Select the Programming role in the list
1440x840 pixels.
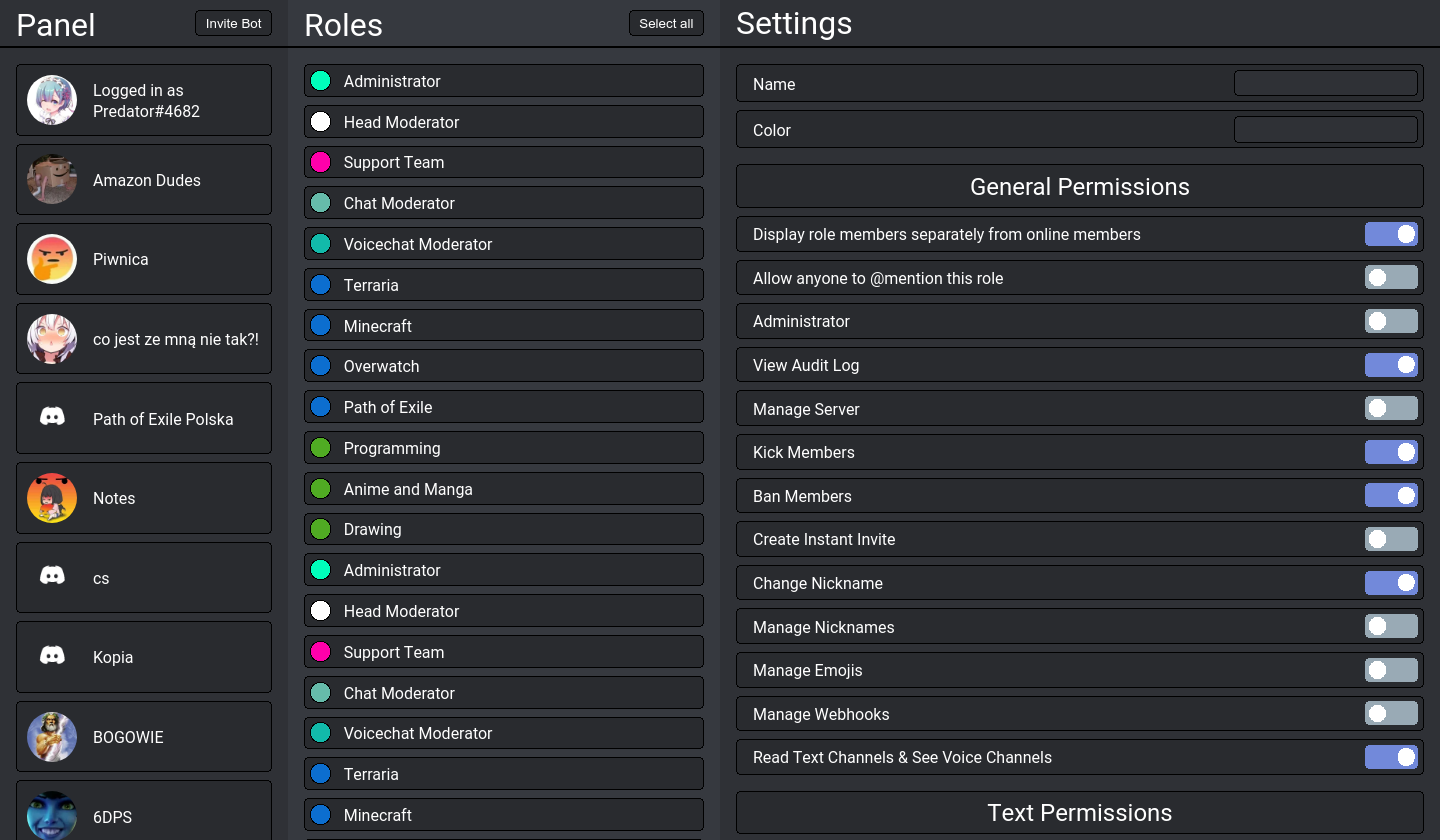tap(503, 448)
